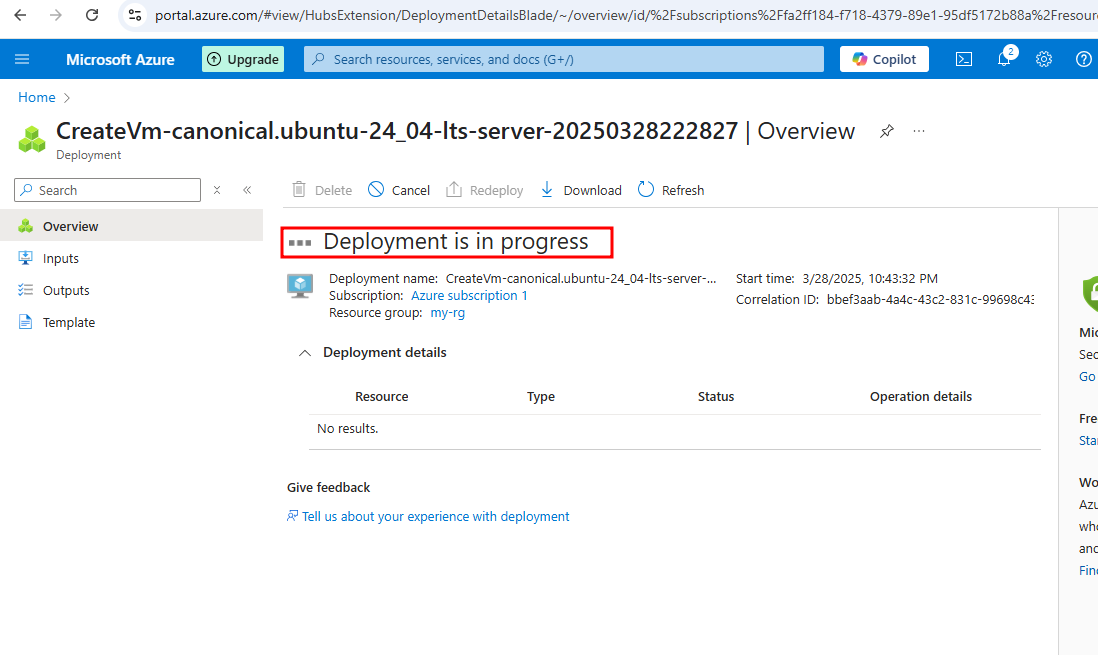Click the virtual machine icon beside deployment name
The height and width of the screenshot is (655, 1098).
pyautogui.click(x=300, y=287)
